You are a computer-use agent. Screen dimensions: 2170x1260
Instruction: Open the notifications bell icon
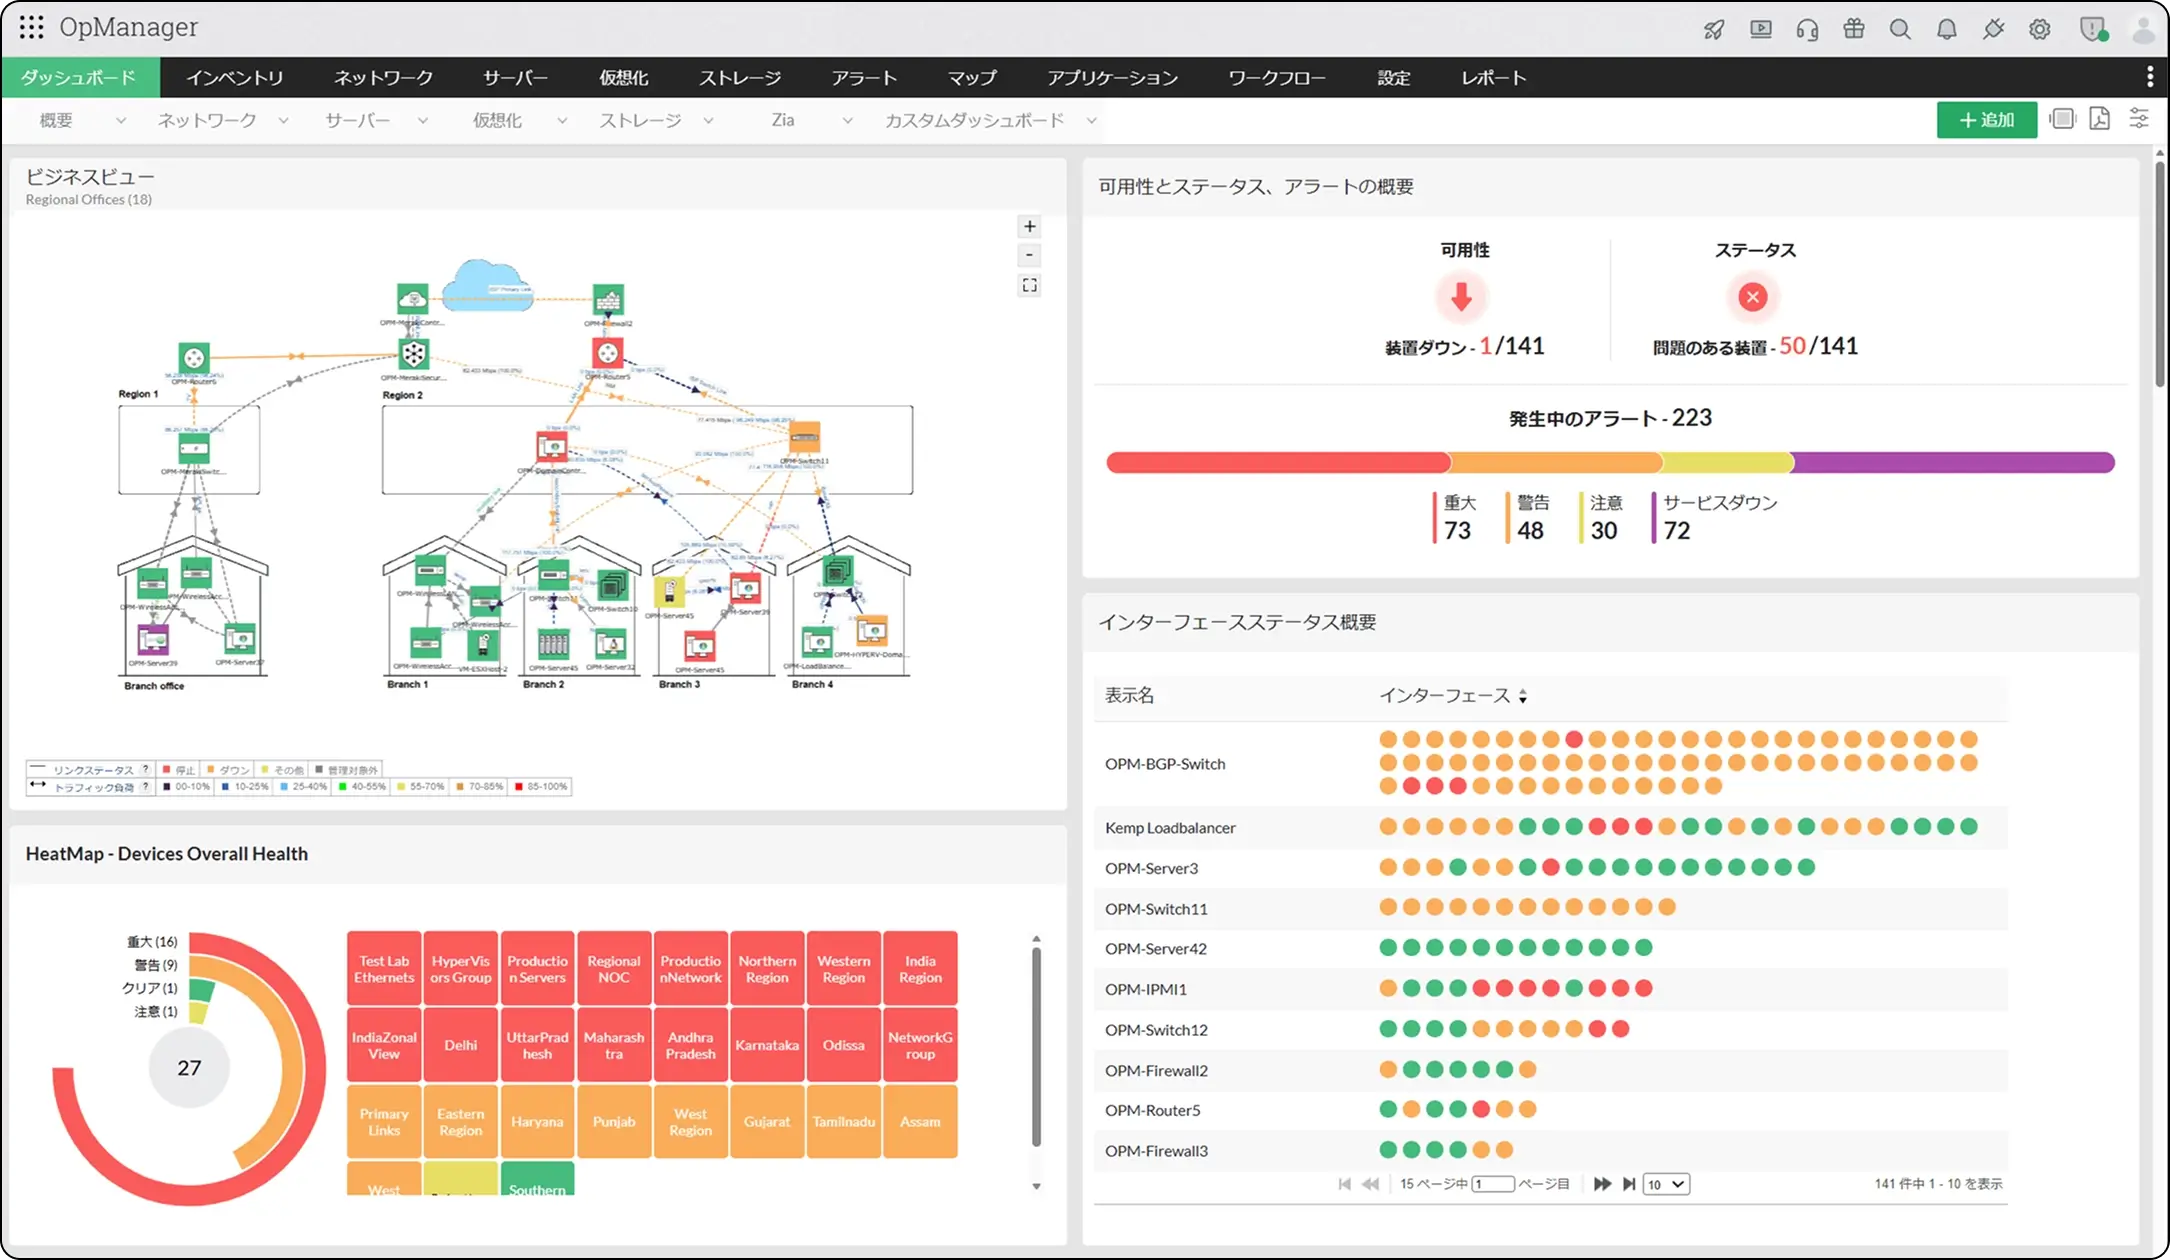point(1946,29)
